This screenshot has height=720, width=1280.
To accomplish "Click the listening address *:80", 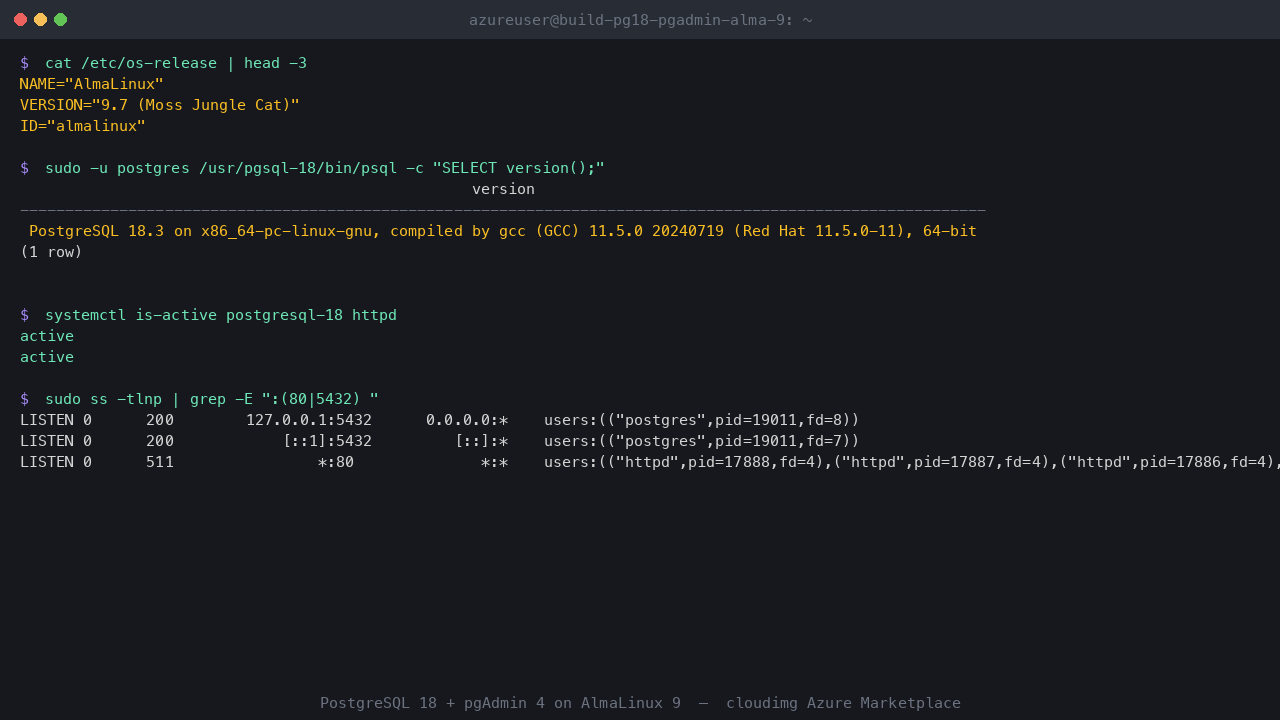I will coord(336,462).
